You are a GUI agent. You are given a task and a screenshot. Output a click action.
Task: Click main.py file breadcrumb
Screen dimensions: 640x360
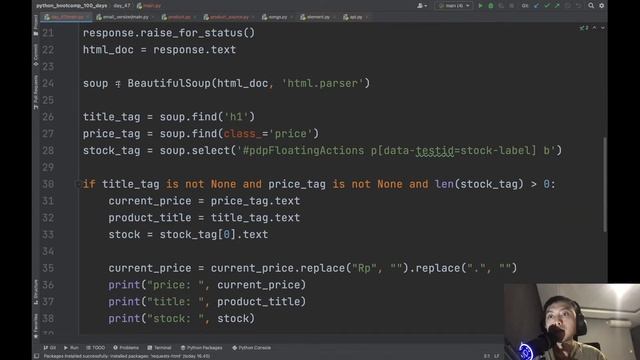[x=149, y=6]
